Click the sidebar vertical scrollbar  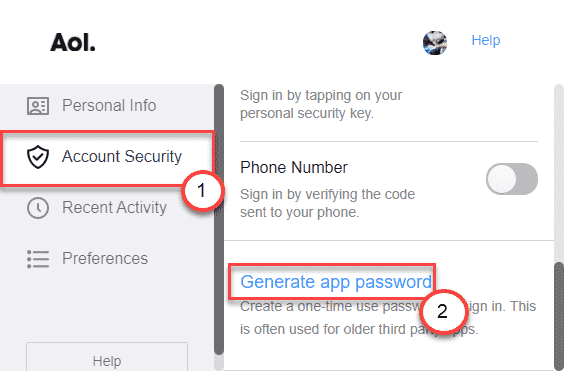[219, 220]
